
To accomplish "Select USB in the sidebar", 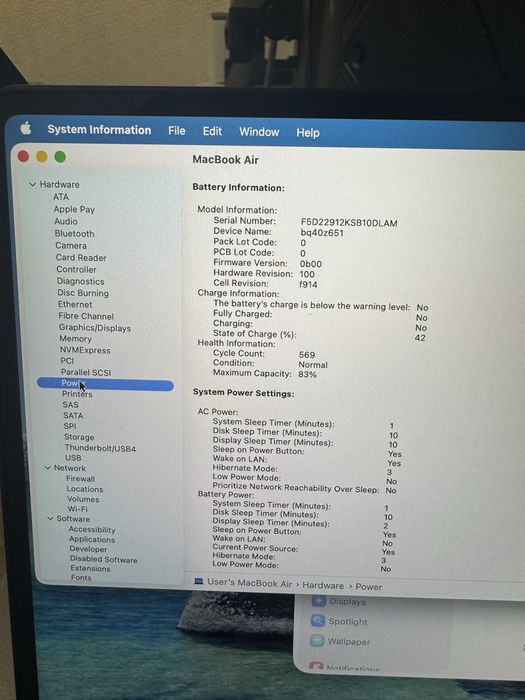I will 73,458.
